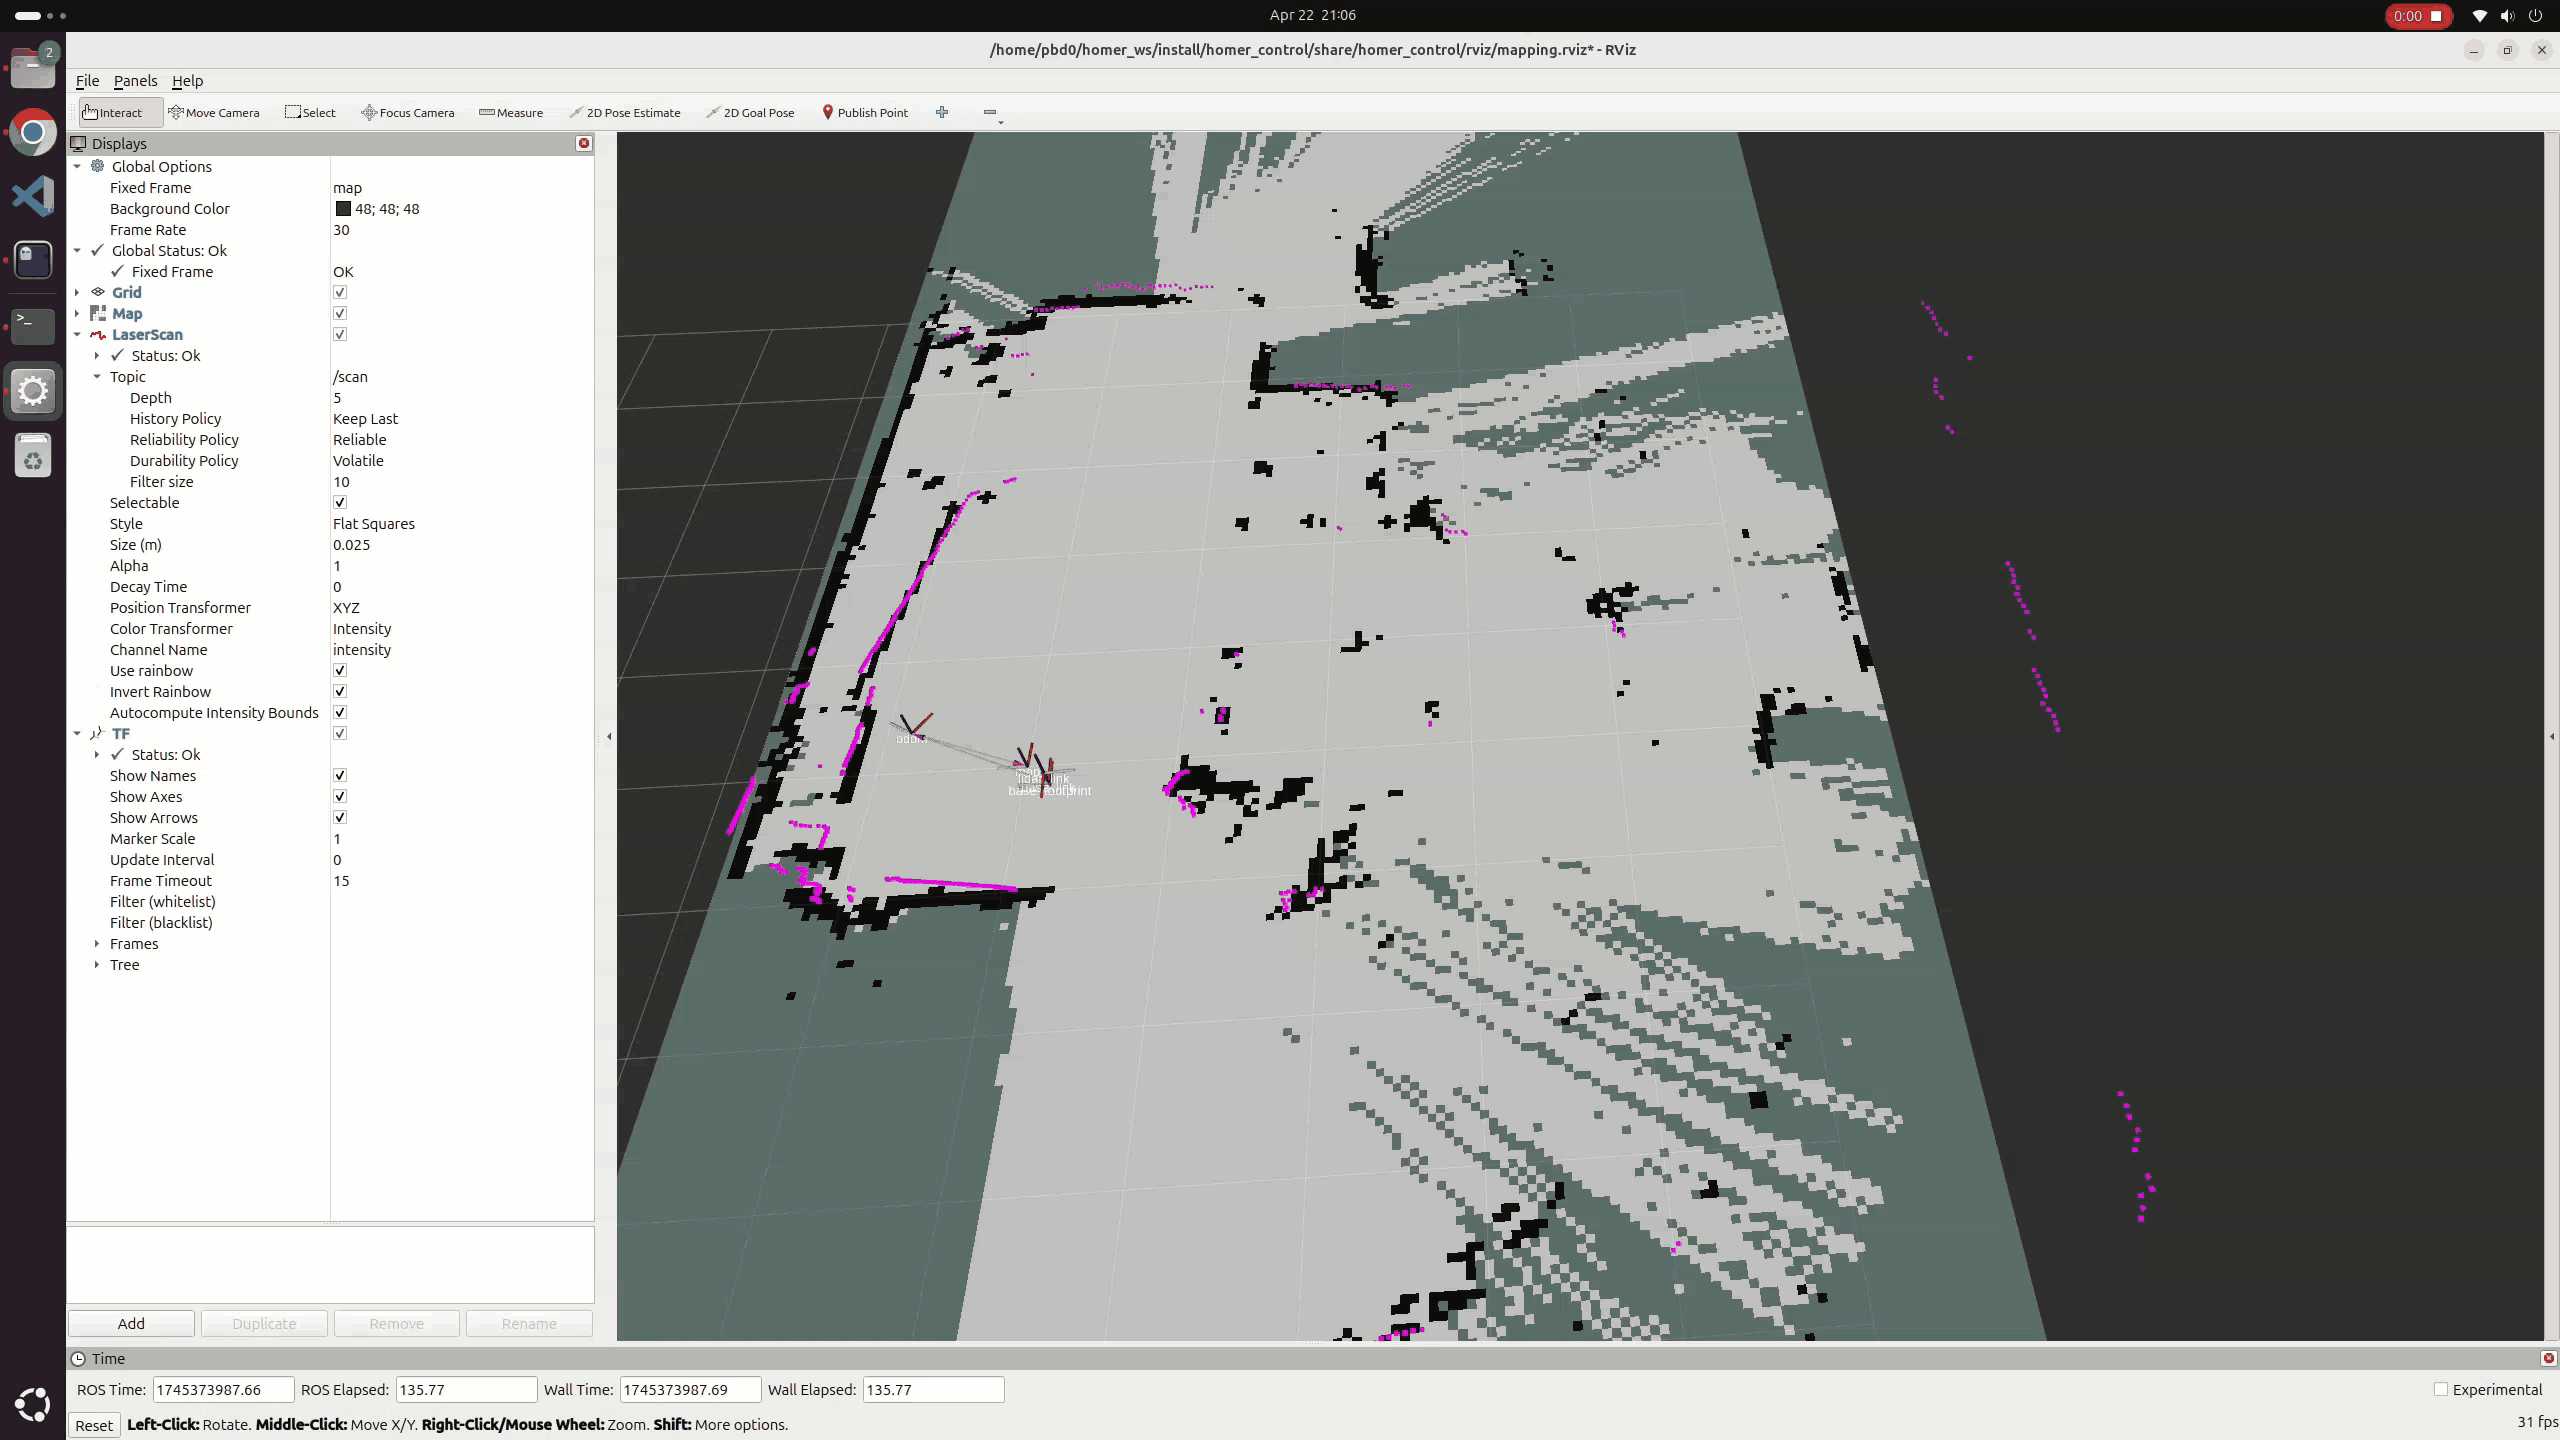Uncheck Show Names under TF

pyautogui.click(x=340, y=775)
